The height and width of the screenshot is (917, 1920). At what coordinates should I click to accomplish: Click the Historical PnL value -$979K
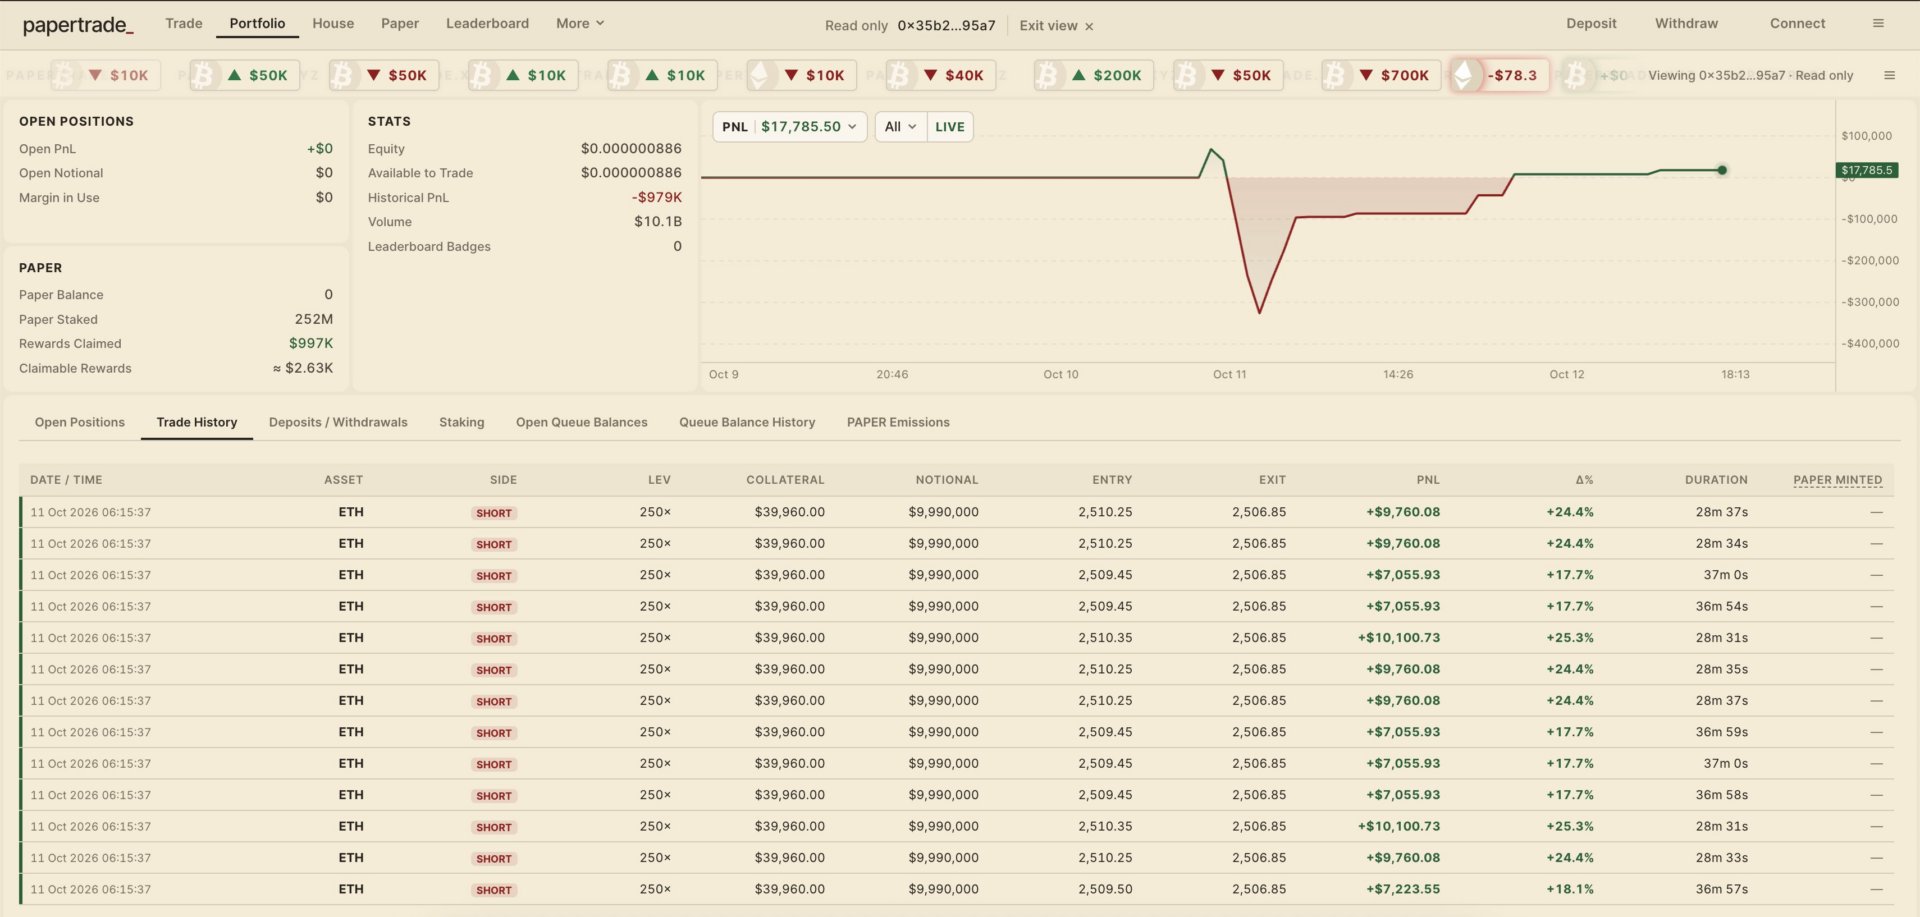click(657, 197)
